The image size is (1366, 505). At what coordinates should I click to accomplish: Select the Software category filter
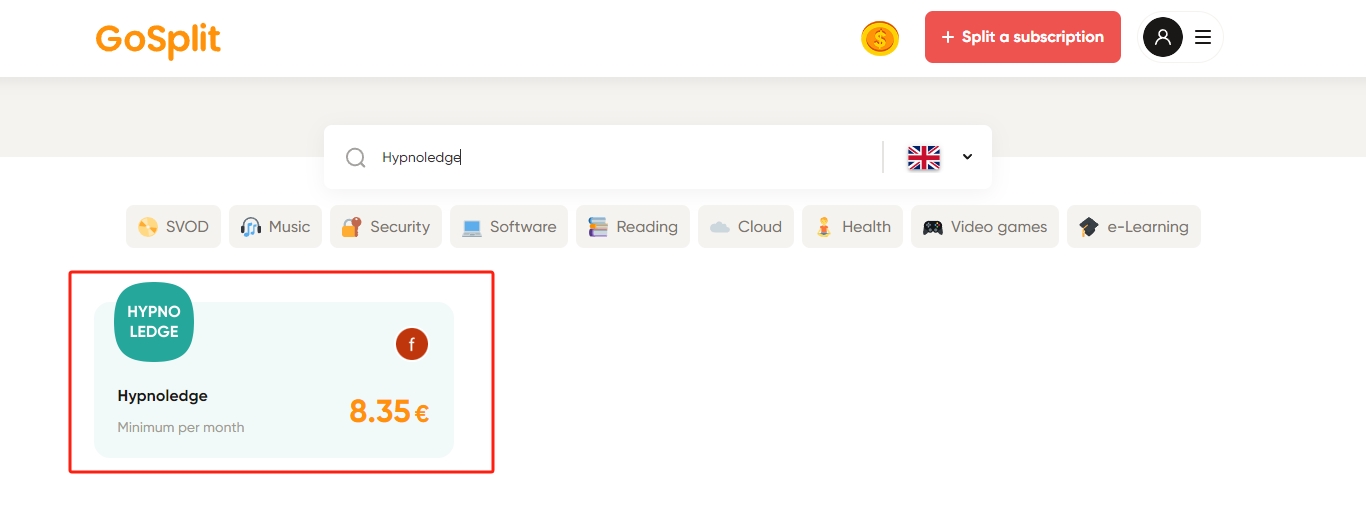509,227
